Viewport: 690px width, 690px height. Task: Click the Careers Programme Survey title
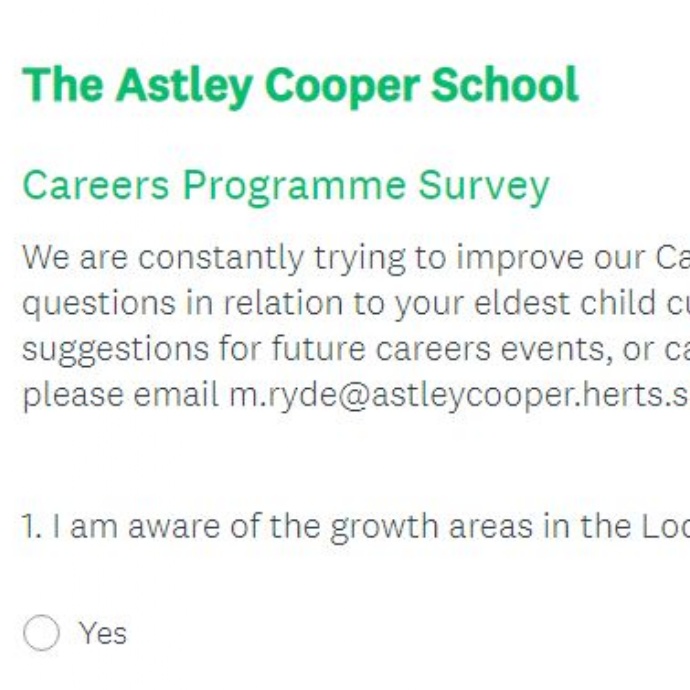click(286, 187)
